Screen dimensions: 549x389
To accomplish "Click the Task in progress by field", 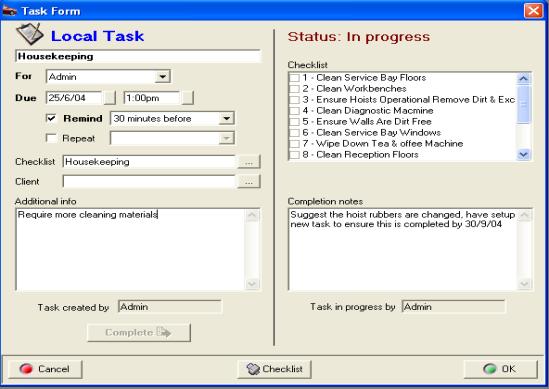I will (x=453, y=307).
